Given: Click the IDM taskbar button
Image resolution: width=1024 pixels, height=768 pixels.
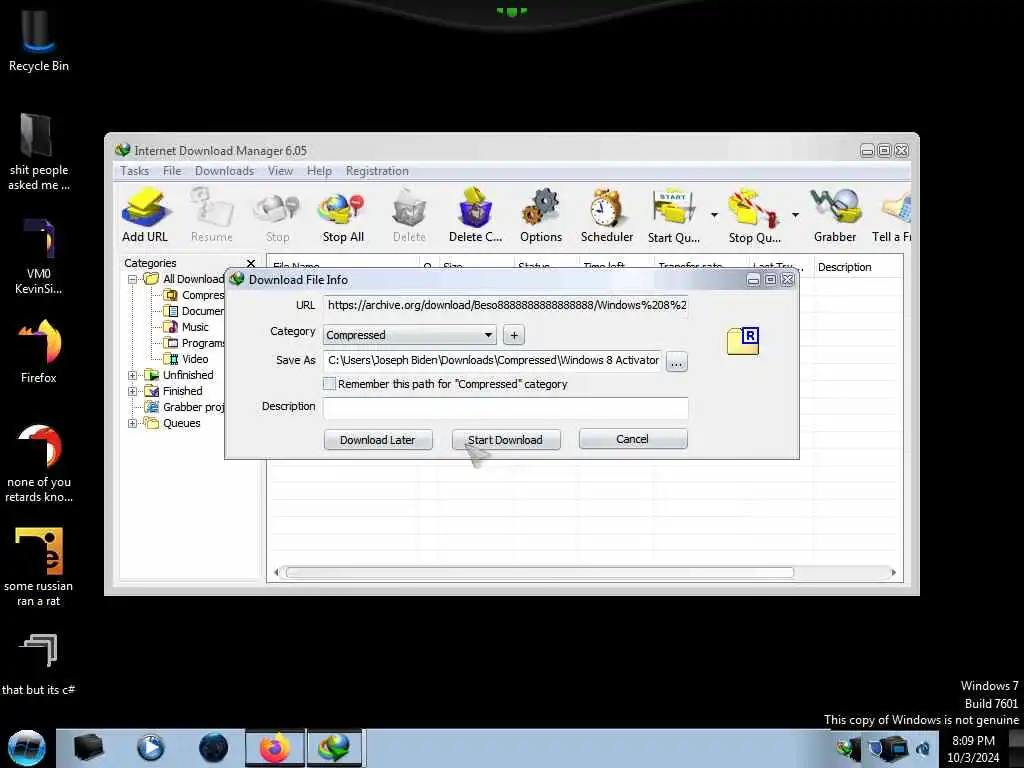Looking at the screenshot, I should coord(334,748).
